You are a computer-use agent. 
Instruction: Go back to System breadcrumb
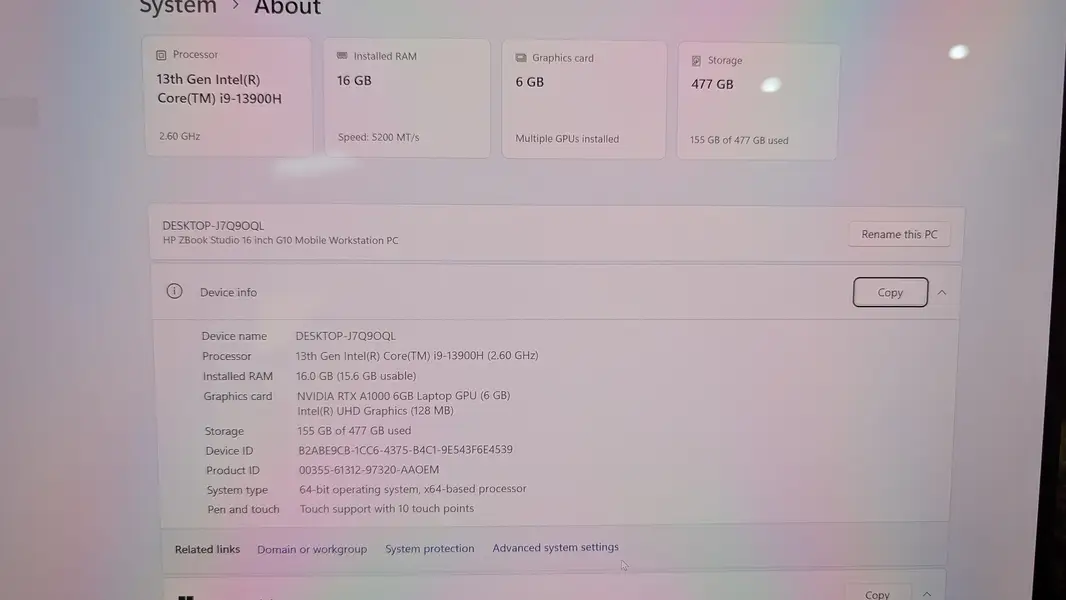coord(178,7)
